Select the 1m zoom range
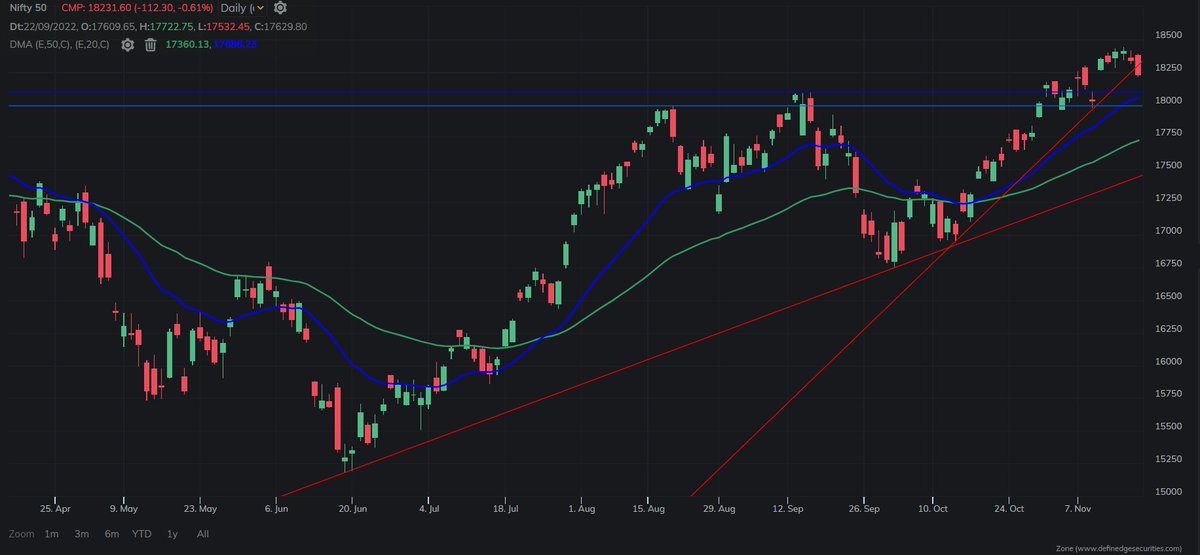Screen dimensions: 1200x555 click(x=50, y=534)
